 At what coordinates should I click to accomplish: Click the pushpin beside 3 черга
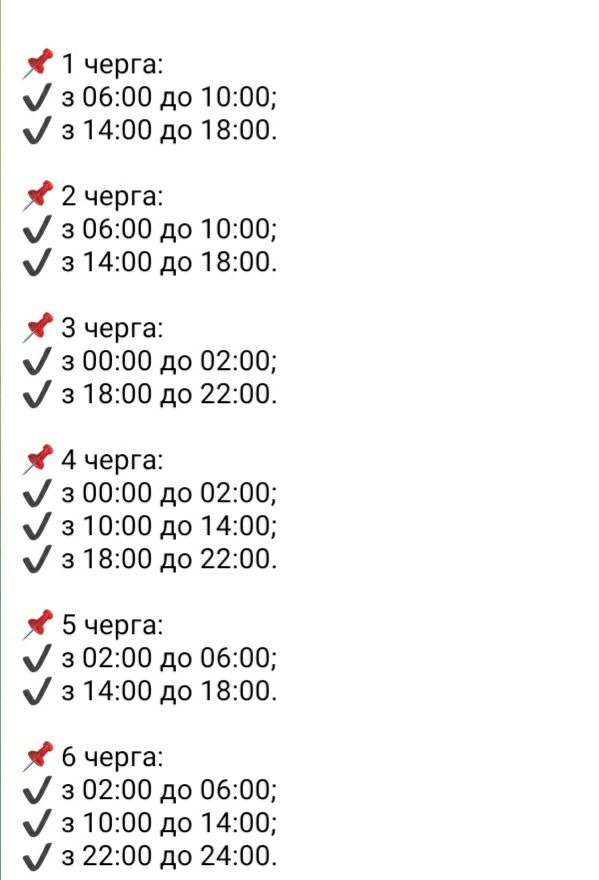click(x=38, y=328)
